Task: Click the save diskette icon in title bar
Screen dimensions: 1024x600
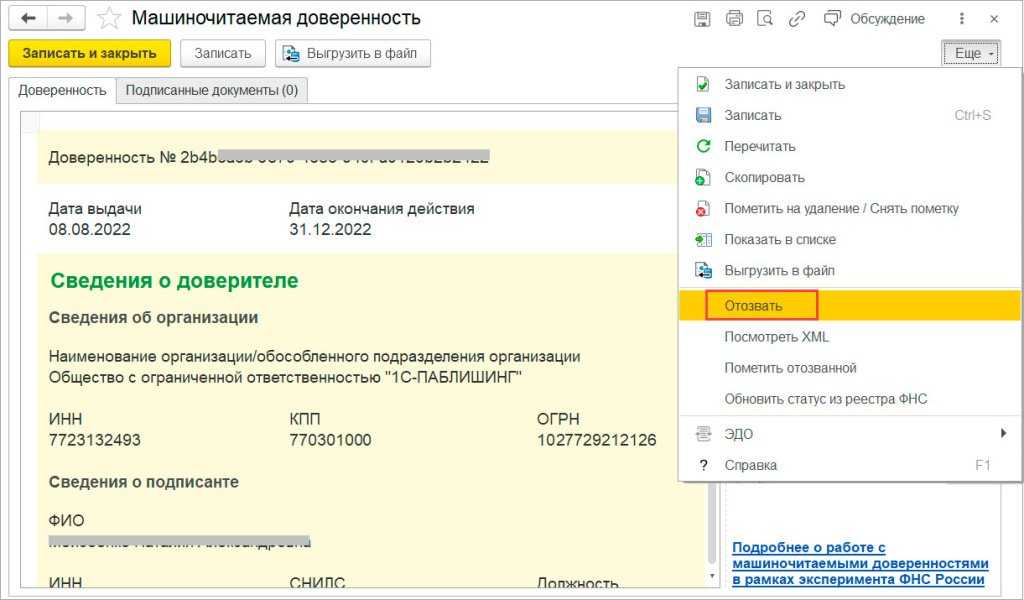Action: coord(702,19)
